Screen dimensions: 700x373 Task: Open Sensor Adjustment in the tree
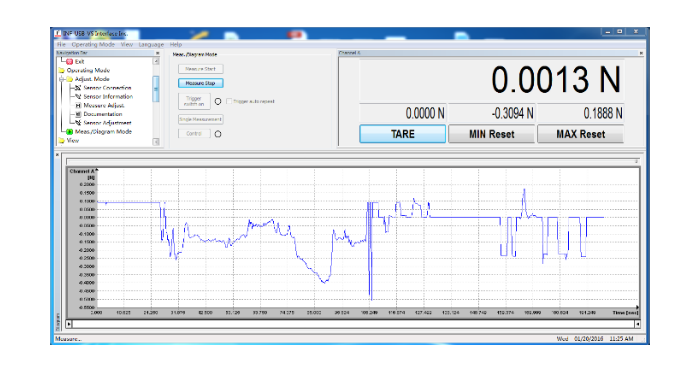point(107,123)
